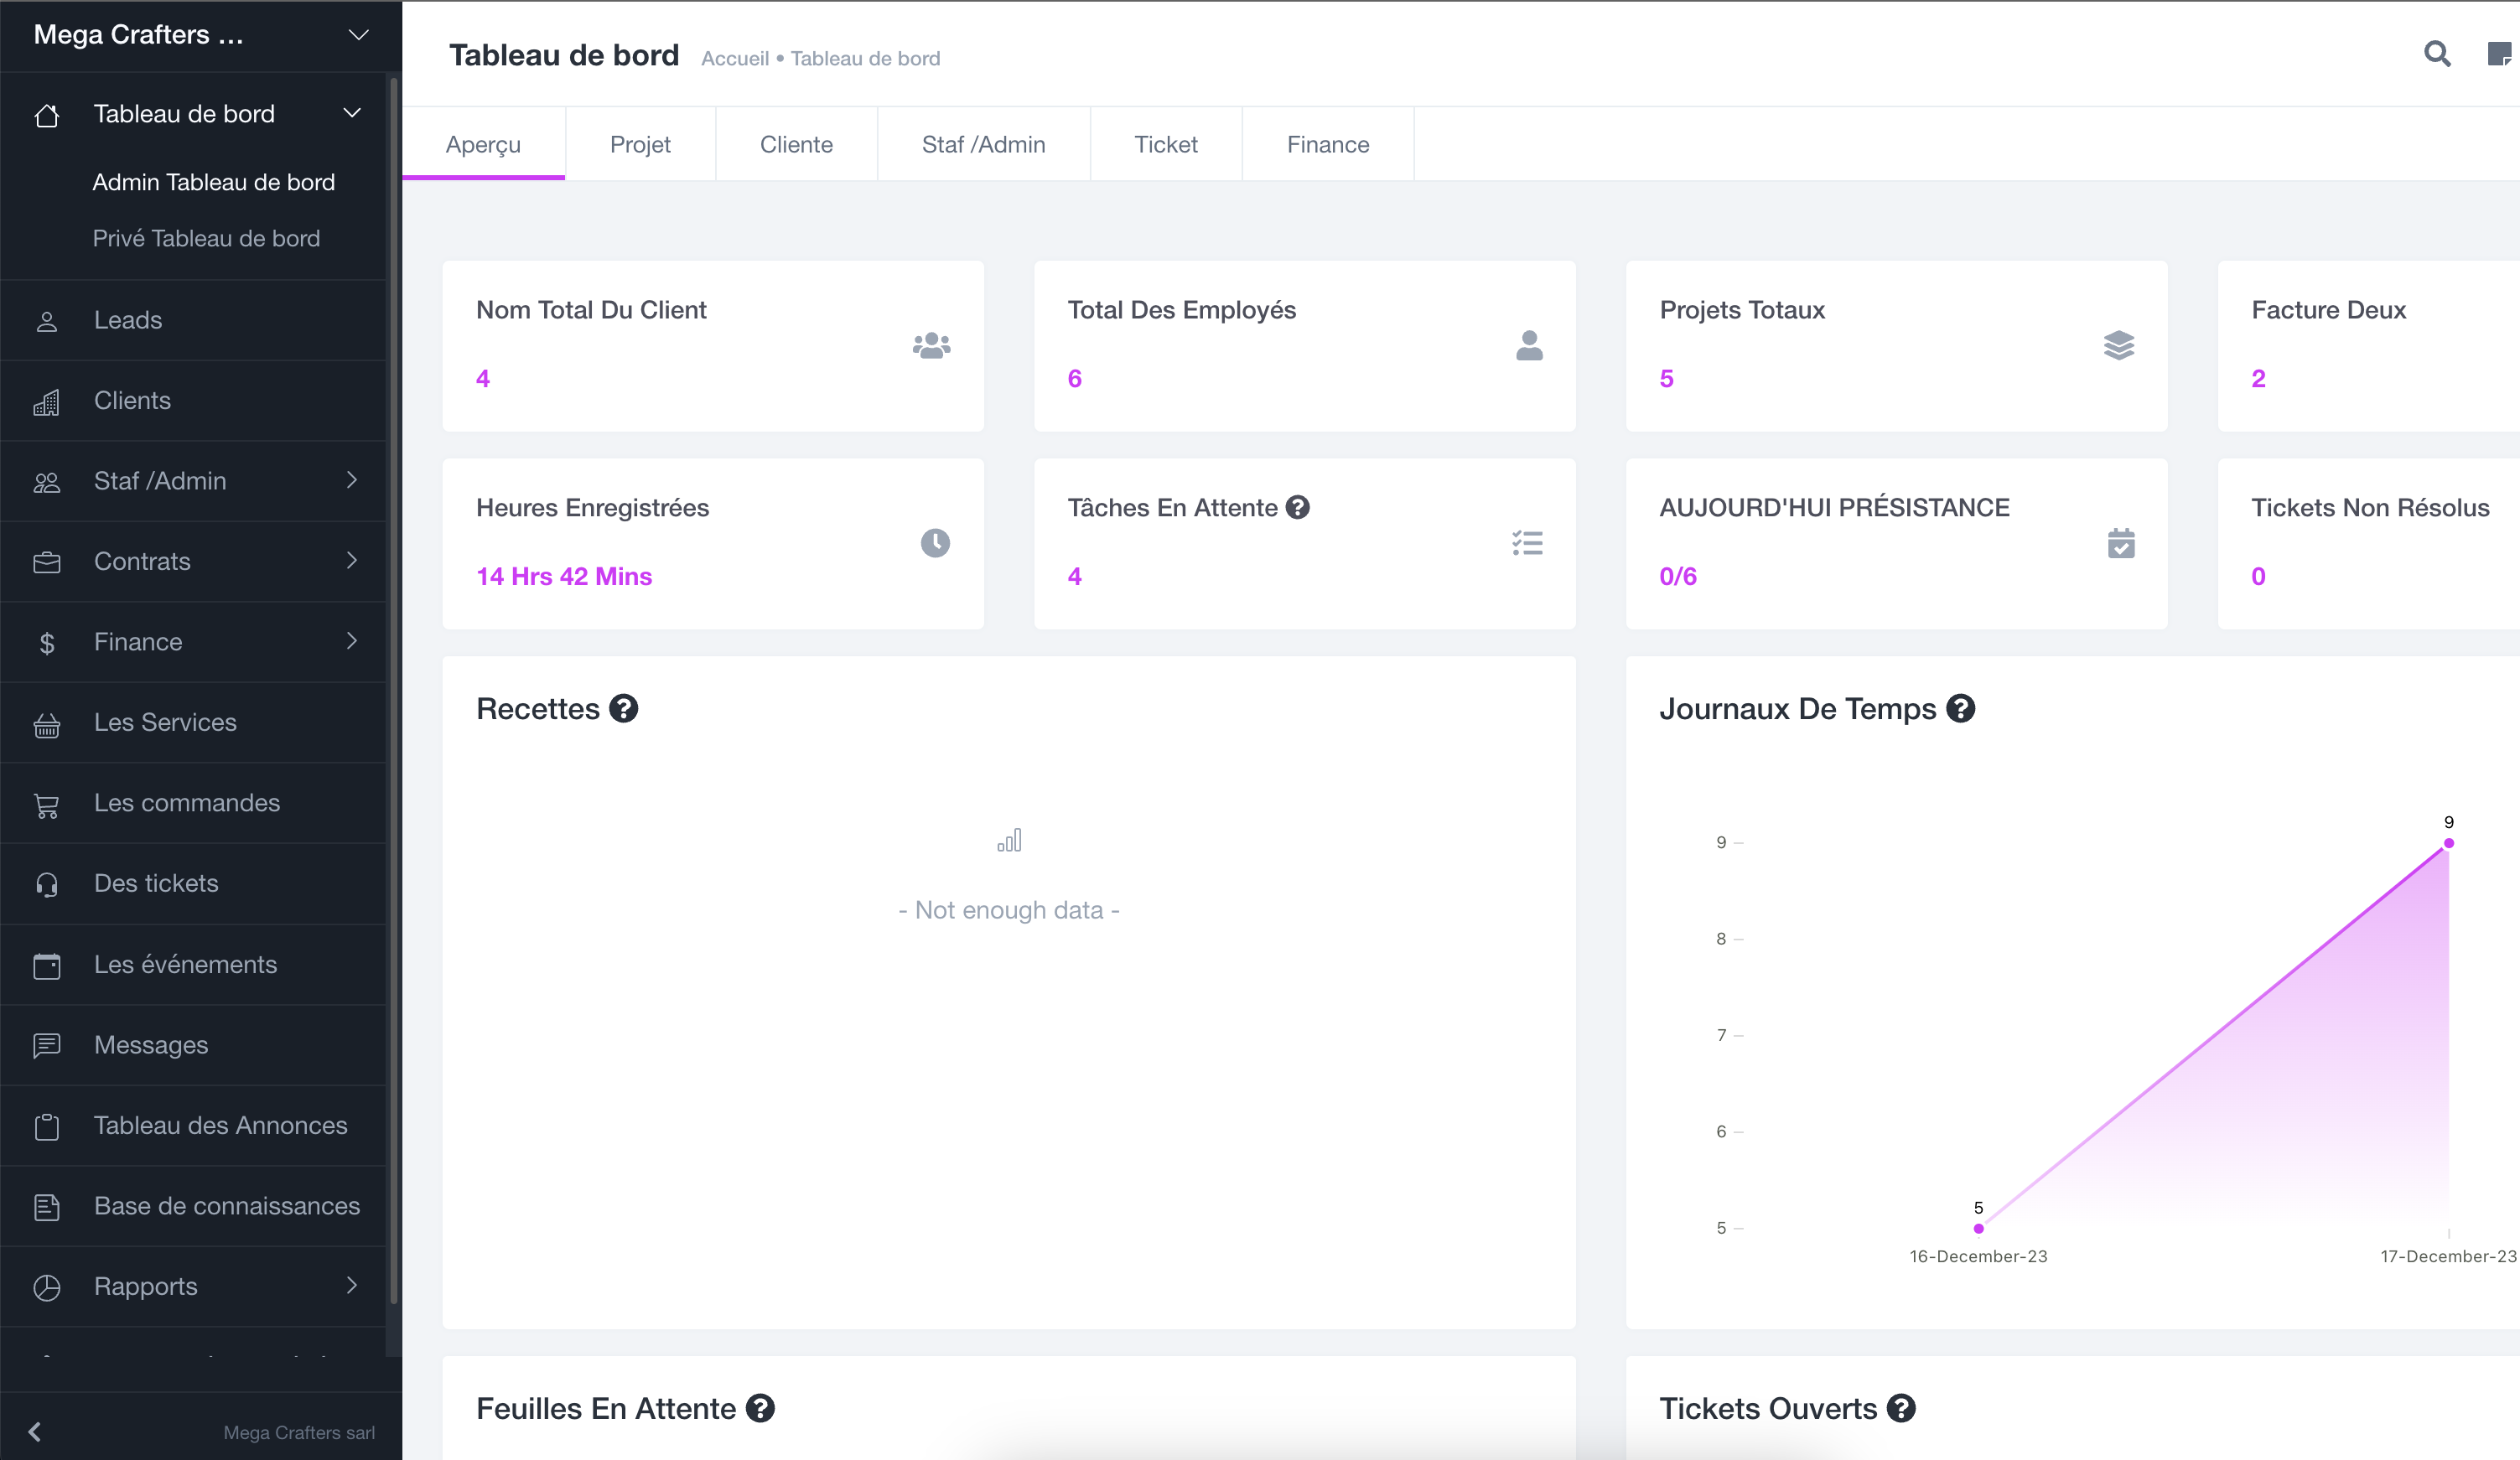Click the Projets Totaux layers icon
2520x1460 pixels.
point(2118,345)
